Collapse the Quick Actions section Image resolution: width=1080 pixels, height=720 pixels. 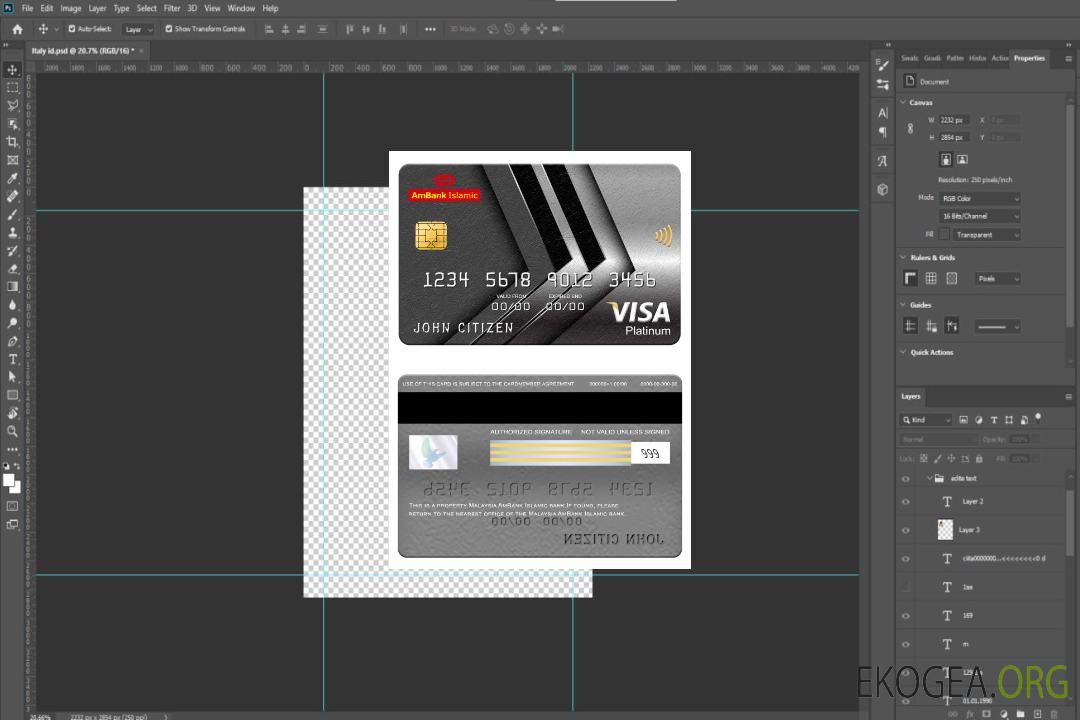[904, 352]
